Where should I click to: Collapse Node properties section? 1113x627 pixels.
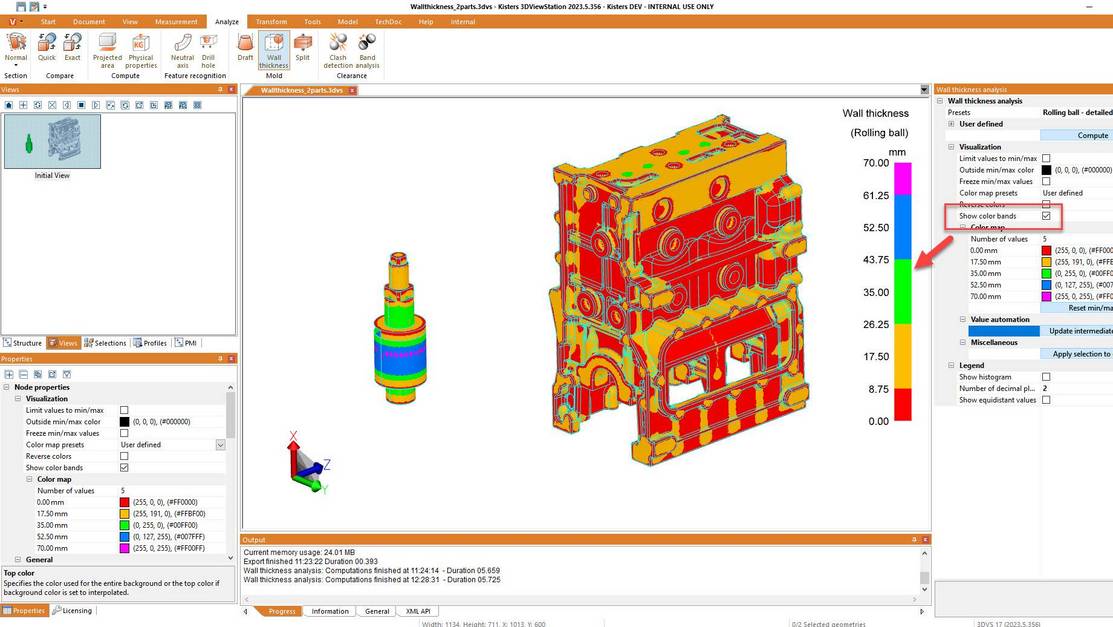(7, 388)
